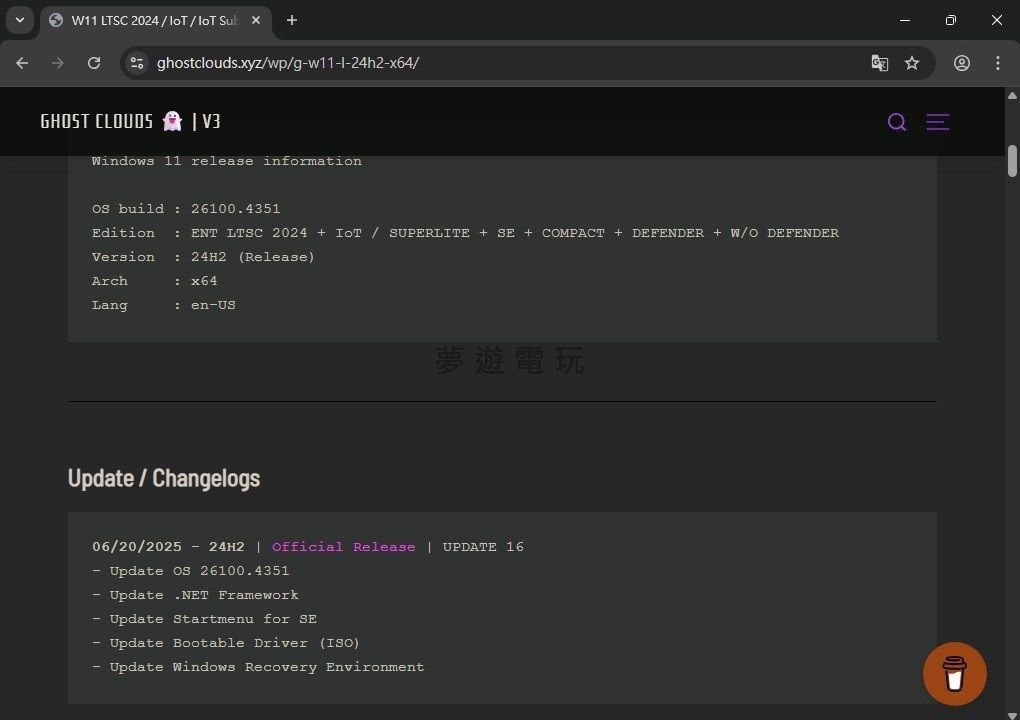
Task: Reload the current page
Action: click(94, 63)
